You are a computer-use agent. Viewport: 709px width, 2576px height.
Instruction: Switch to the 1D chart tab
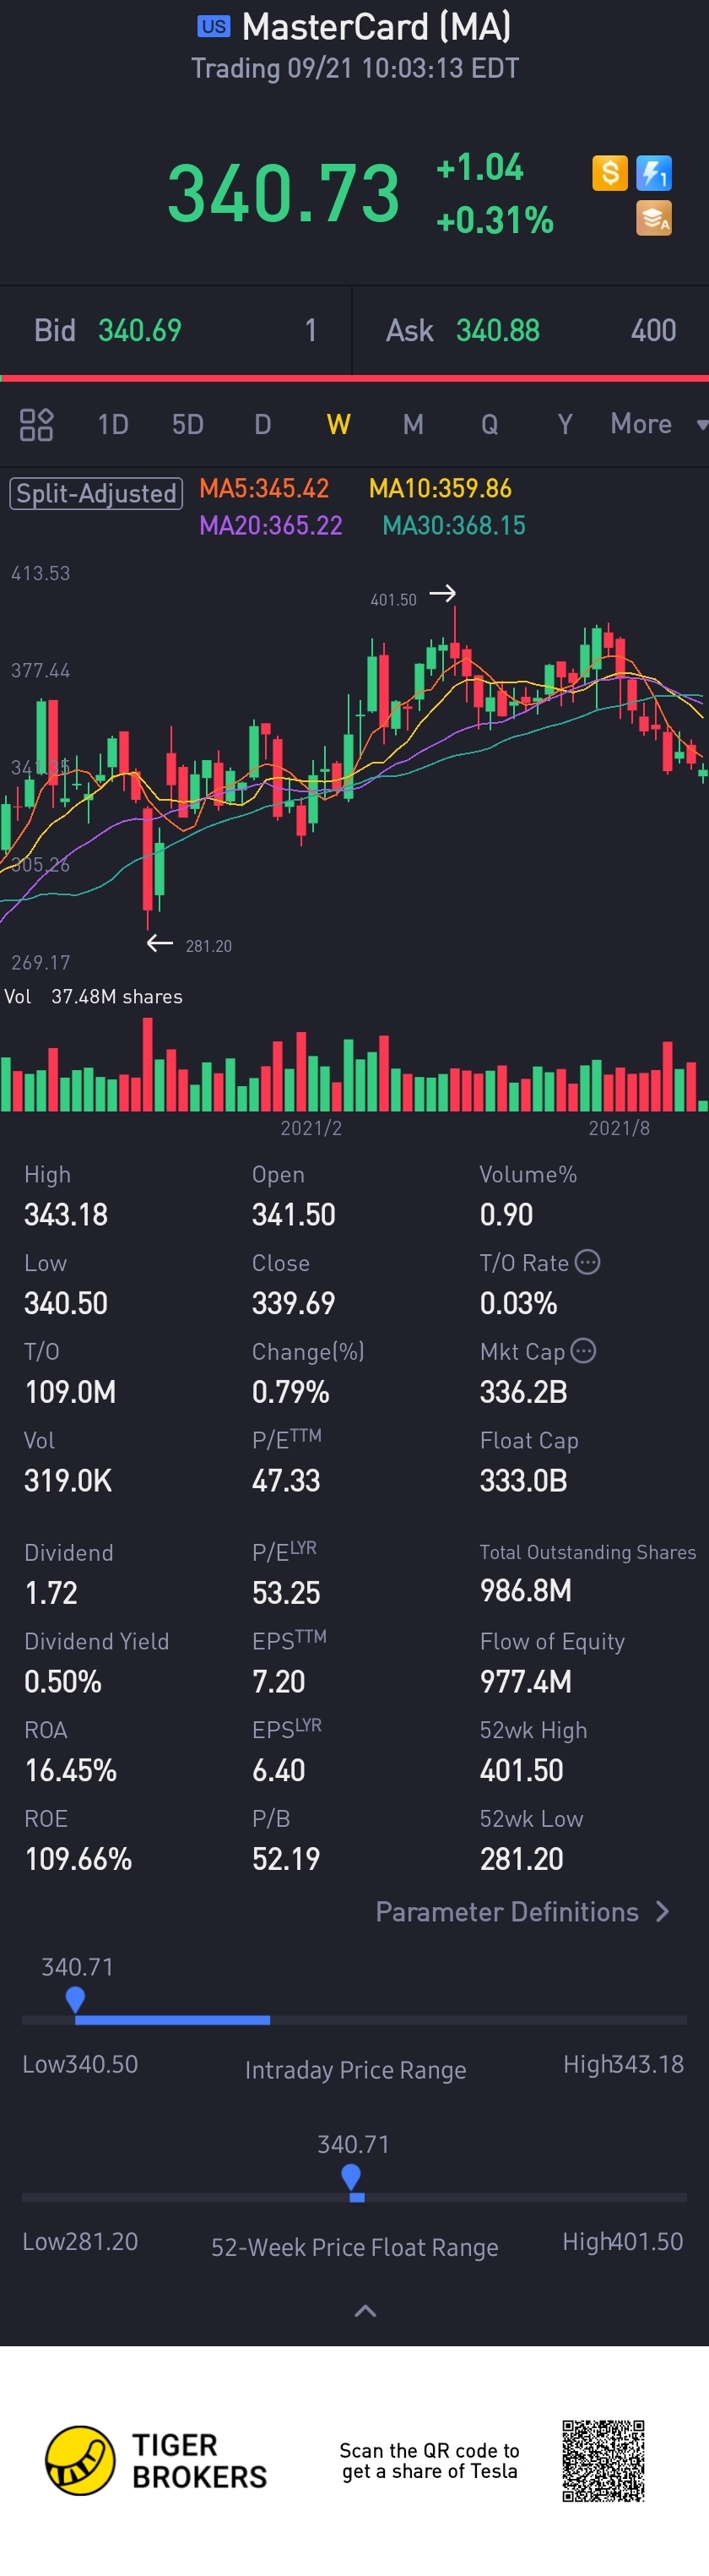(x=113, y=424)
